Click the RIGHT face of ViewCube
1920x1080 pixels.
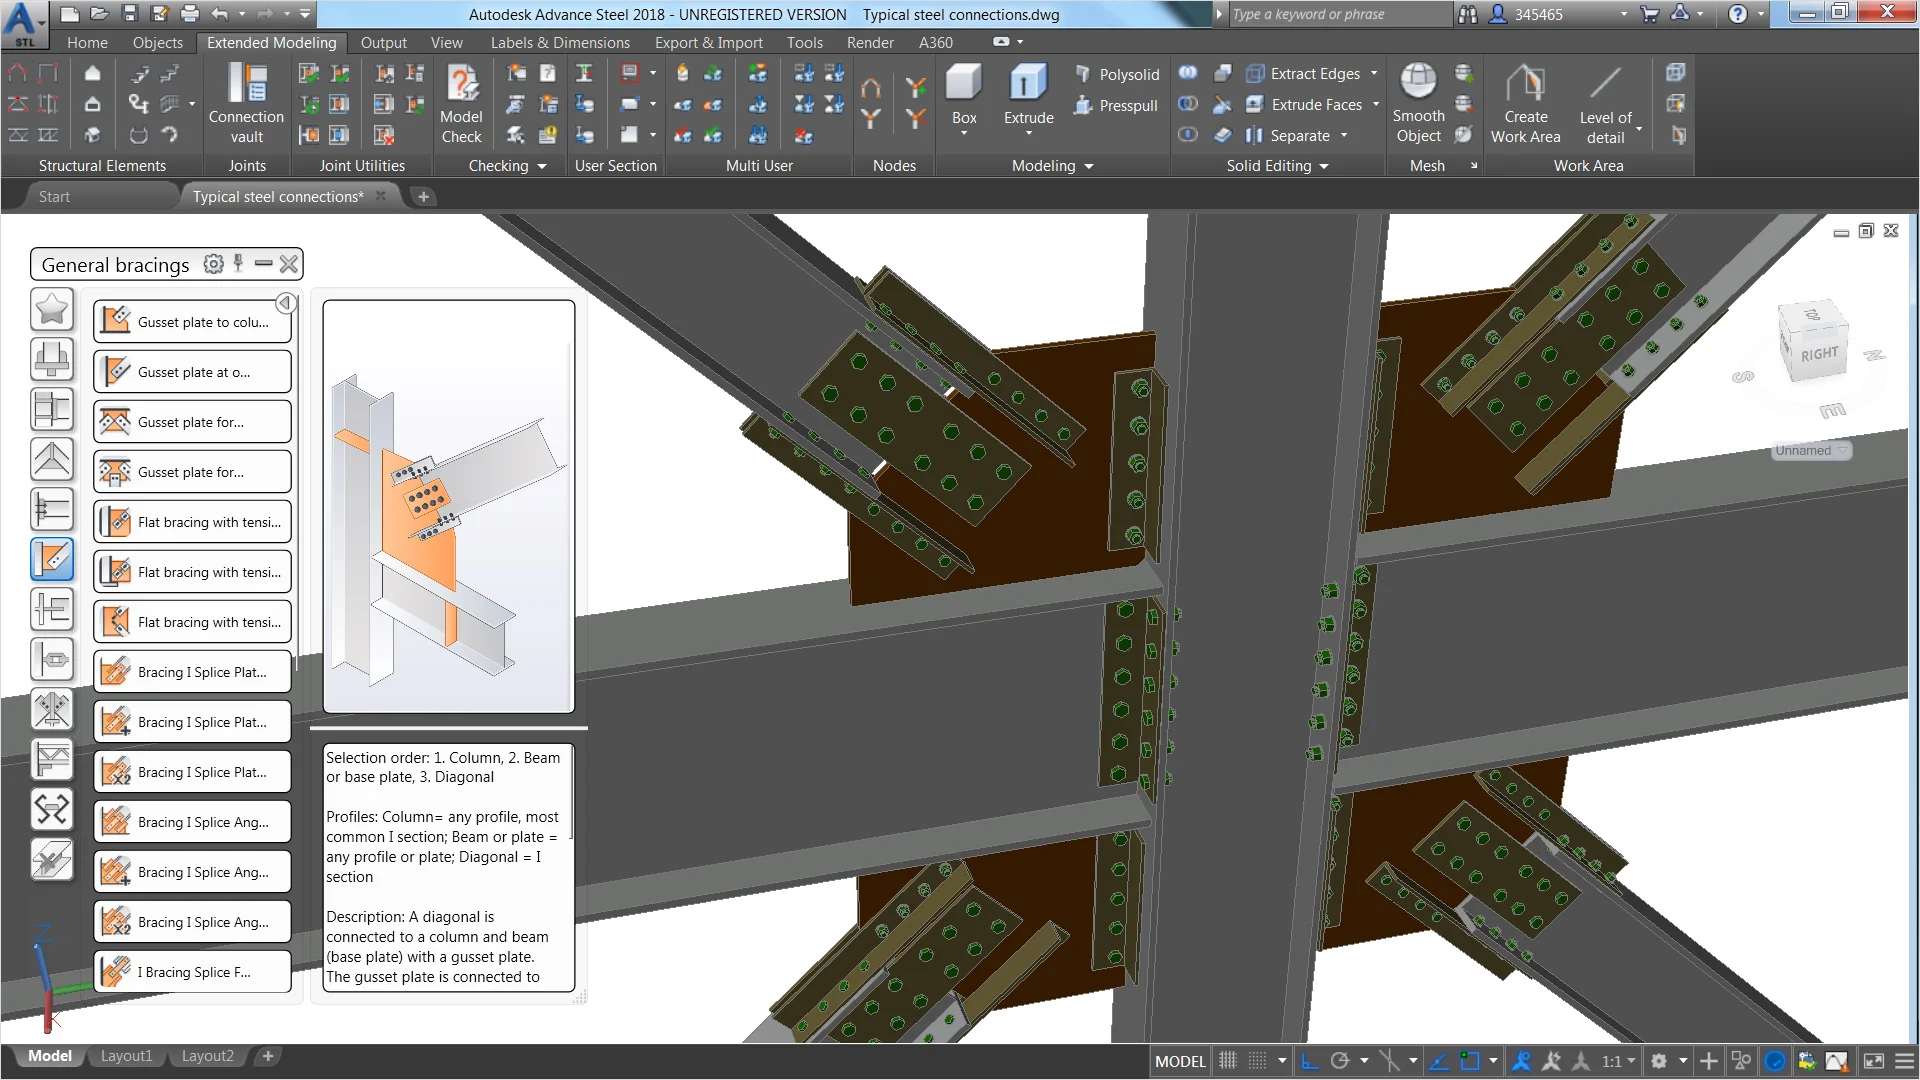[x=1818, y=354]
